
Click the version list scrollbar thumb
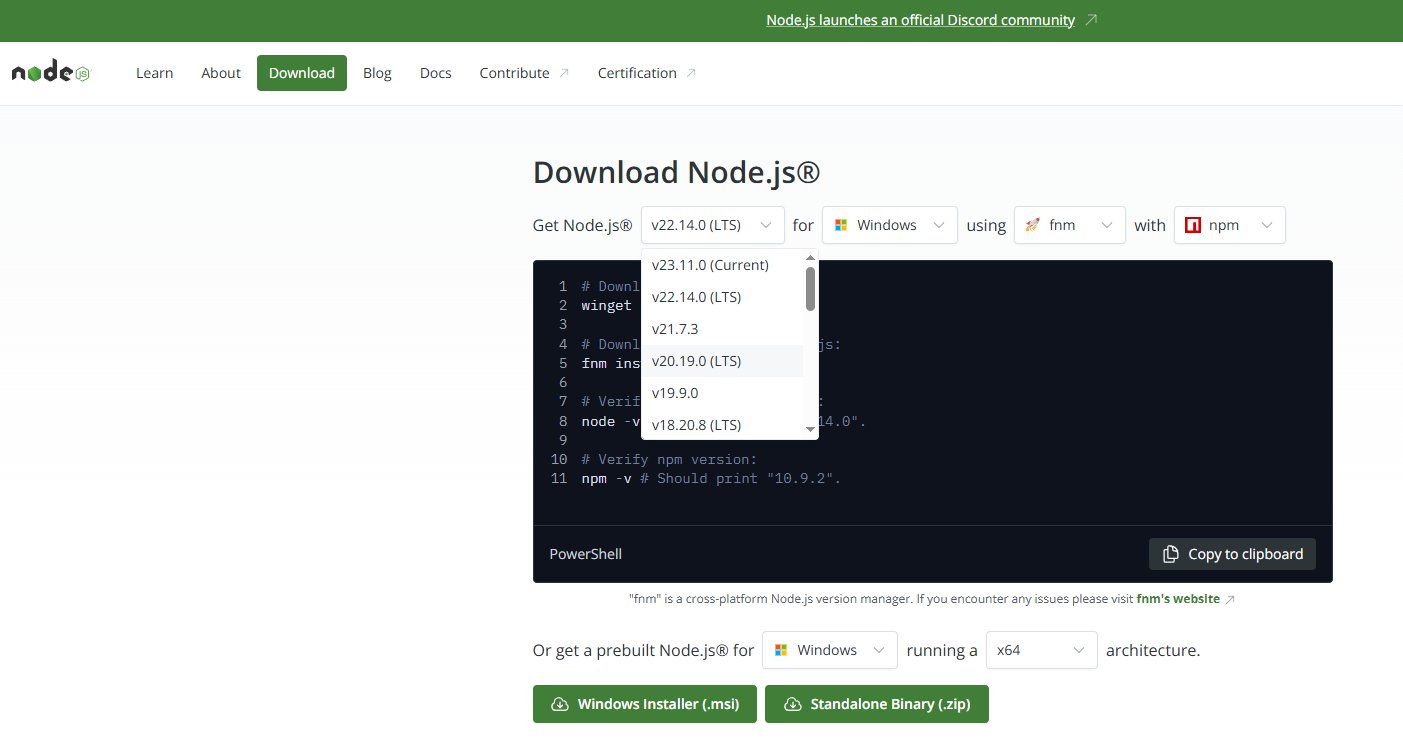click(810, 289)
